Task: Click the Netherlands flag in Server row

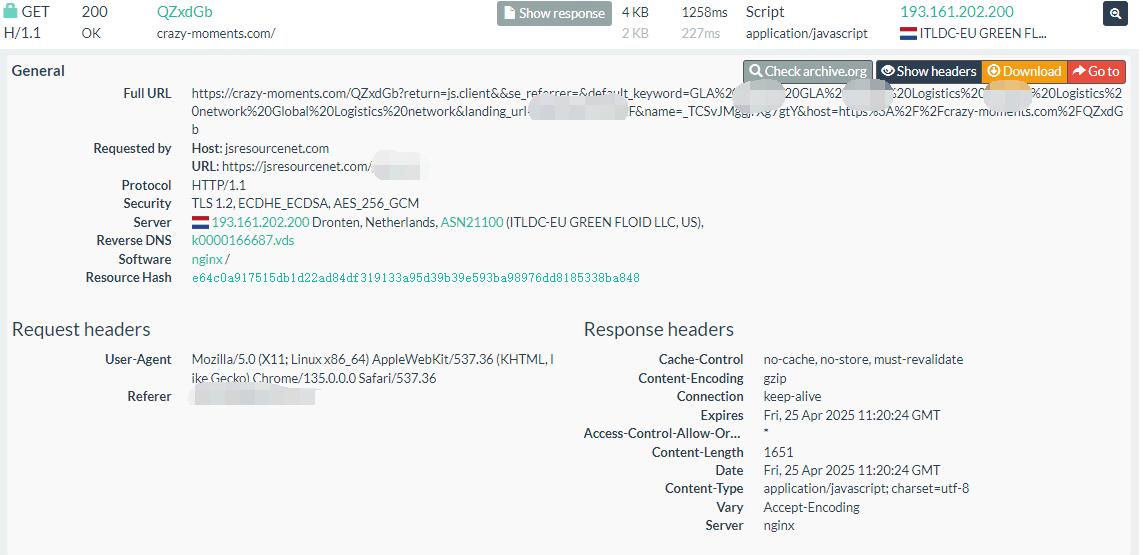Action: click(x=200, y=222)
